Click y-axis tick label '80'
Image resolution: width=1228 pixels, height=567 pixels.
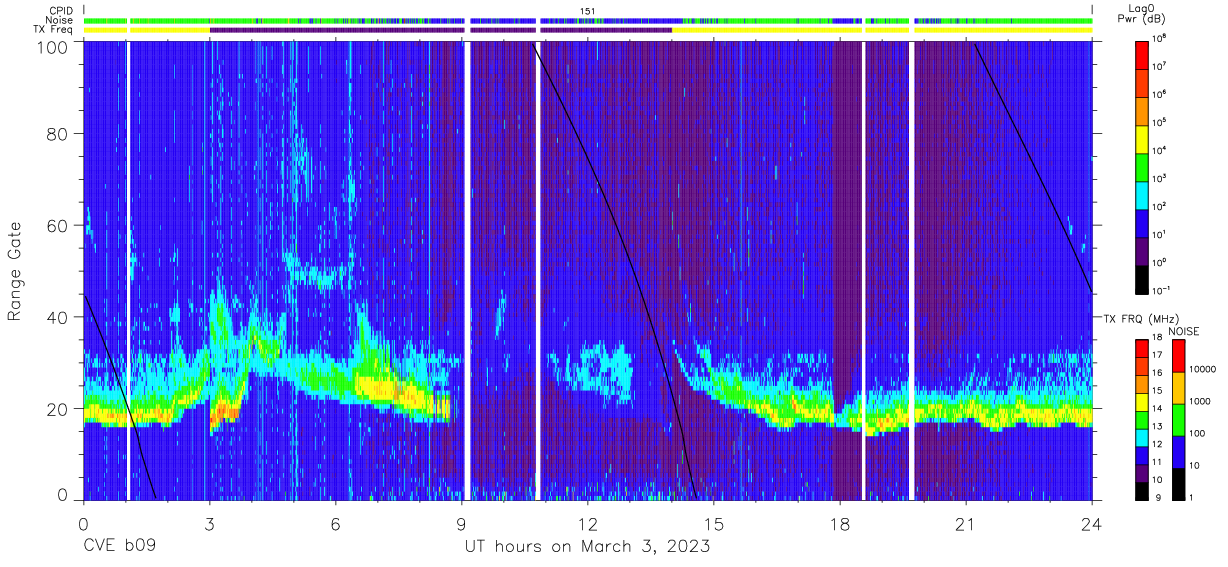coord(58,135)
